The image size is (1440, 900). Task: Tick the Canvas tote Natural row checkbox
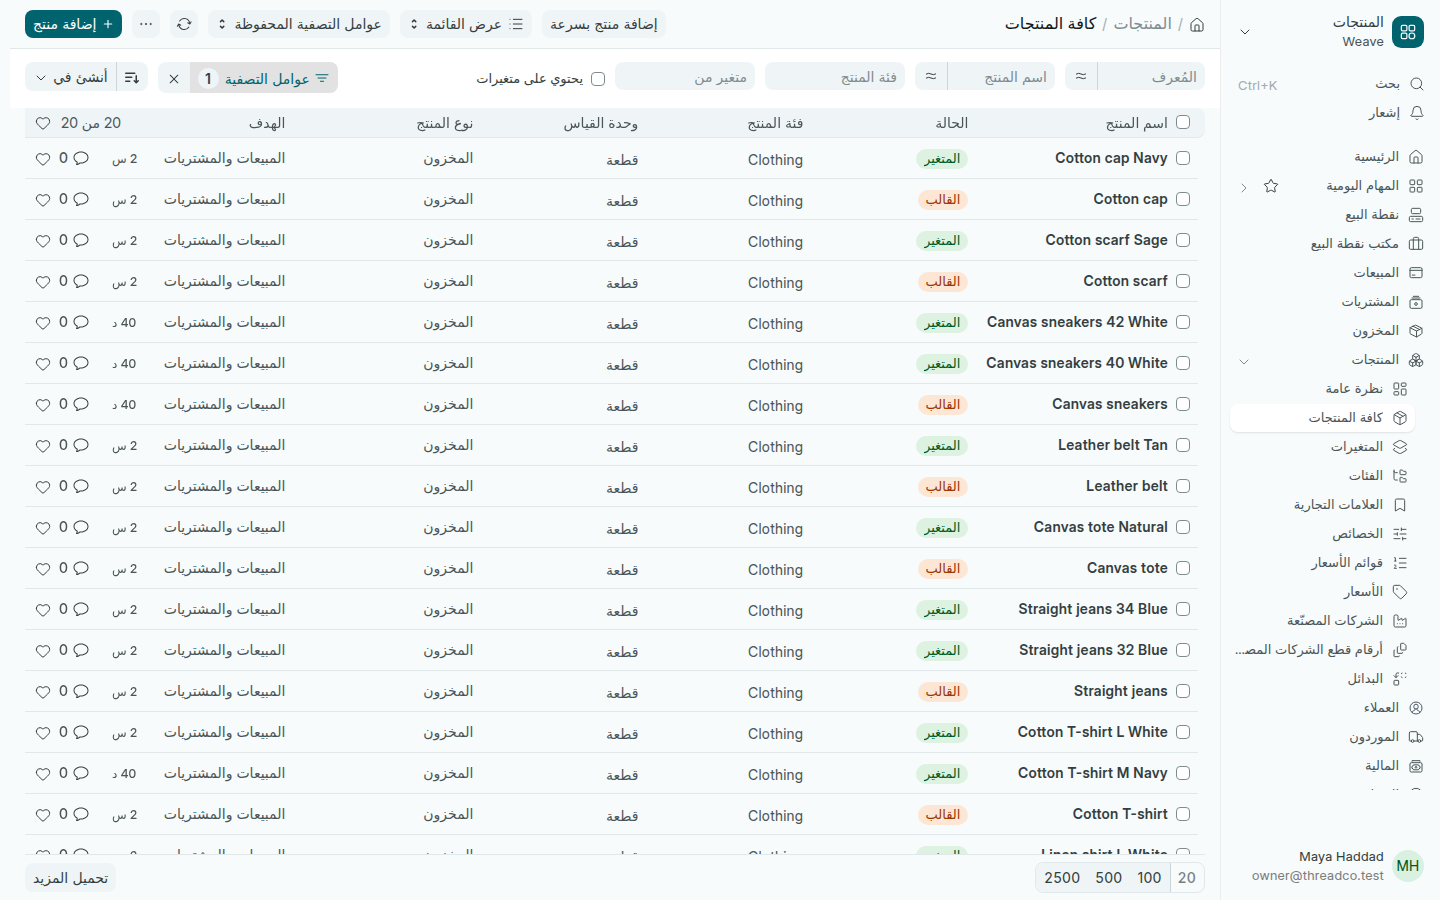click(1183, 527)
